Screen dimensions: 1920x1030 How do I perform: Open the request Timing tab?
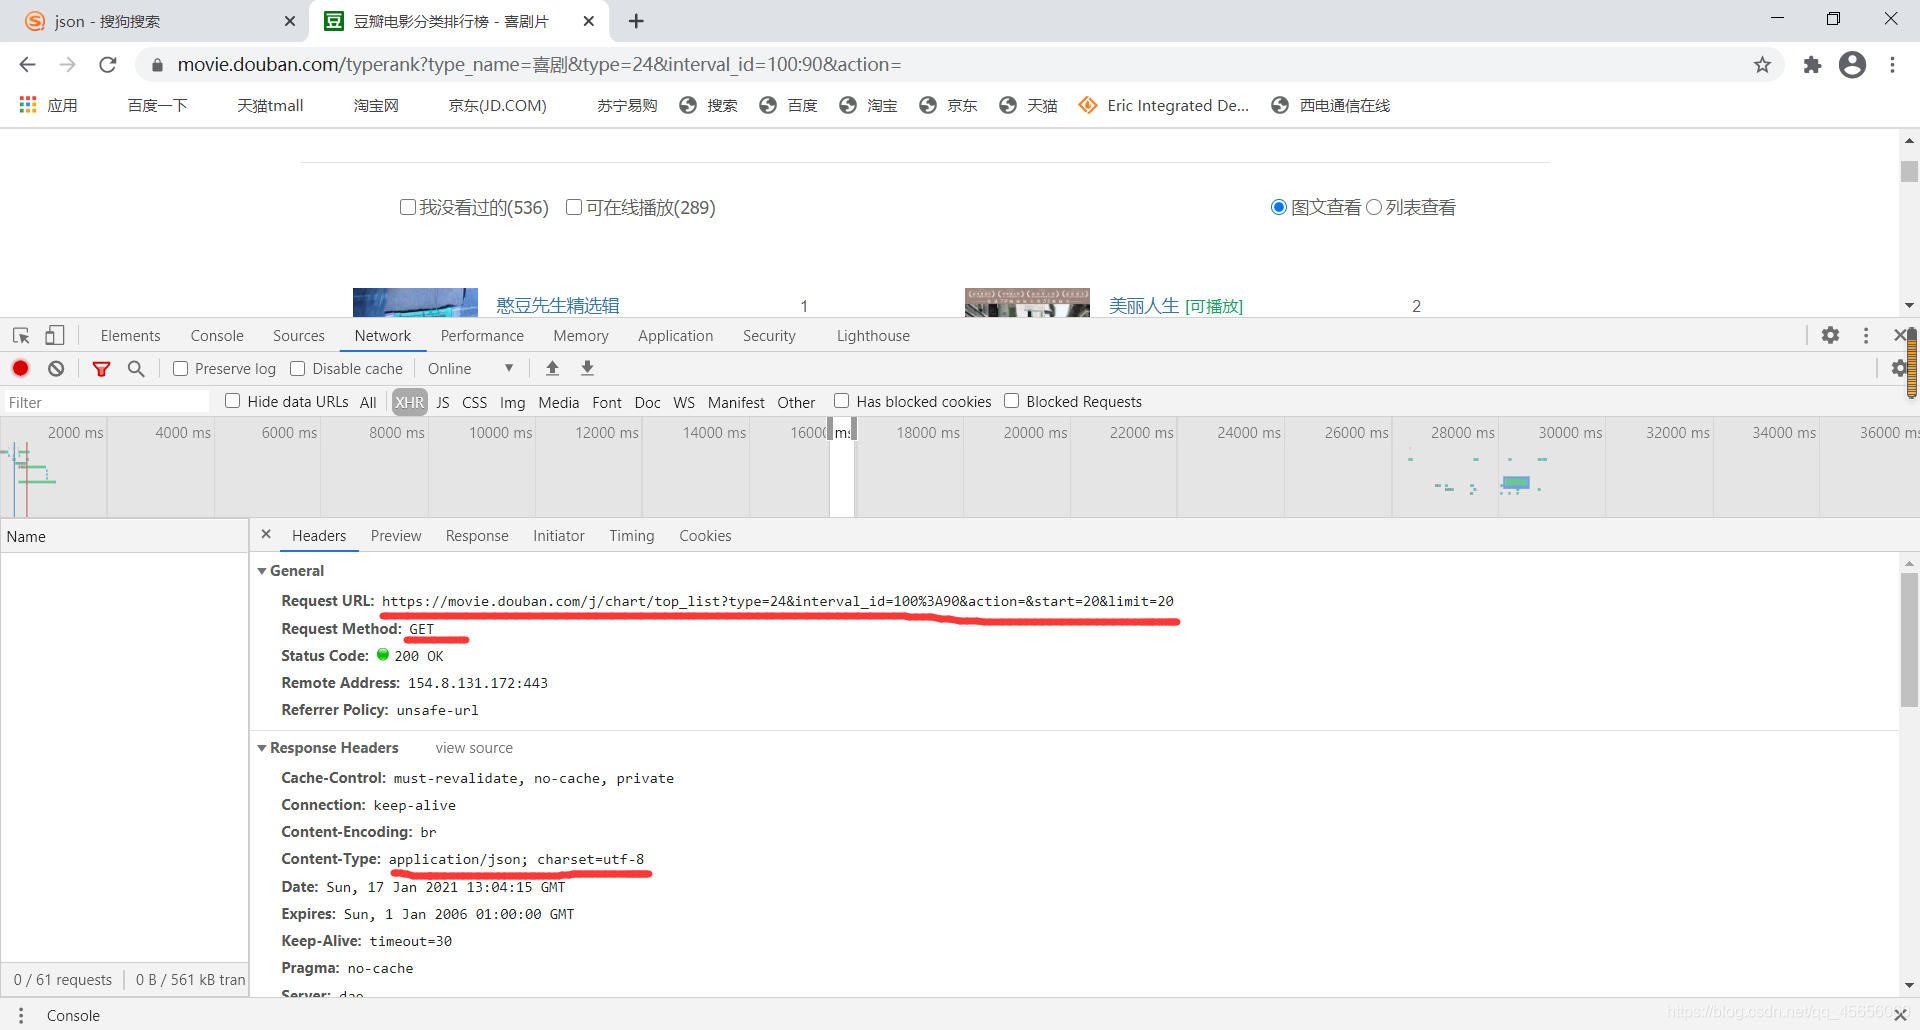[632, 536]
